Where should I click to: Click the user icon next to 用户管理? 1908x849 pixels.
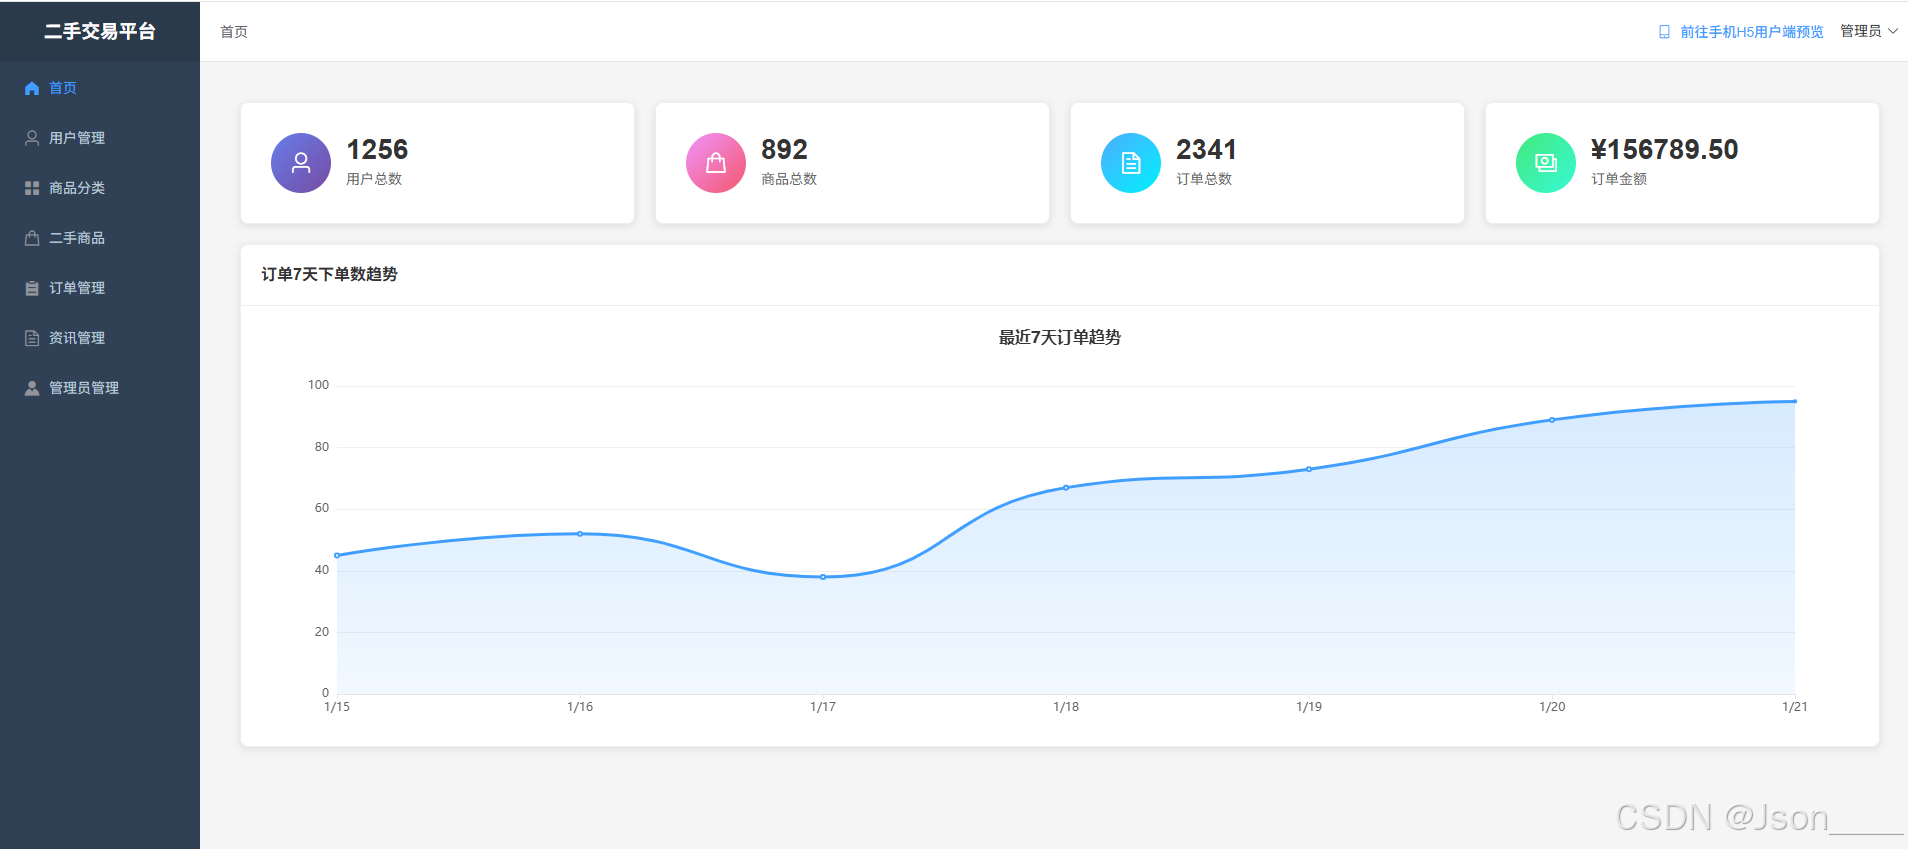pyautogui.click(x=32, y=138)
